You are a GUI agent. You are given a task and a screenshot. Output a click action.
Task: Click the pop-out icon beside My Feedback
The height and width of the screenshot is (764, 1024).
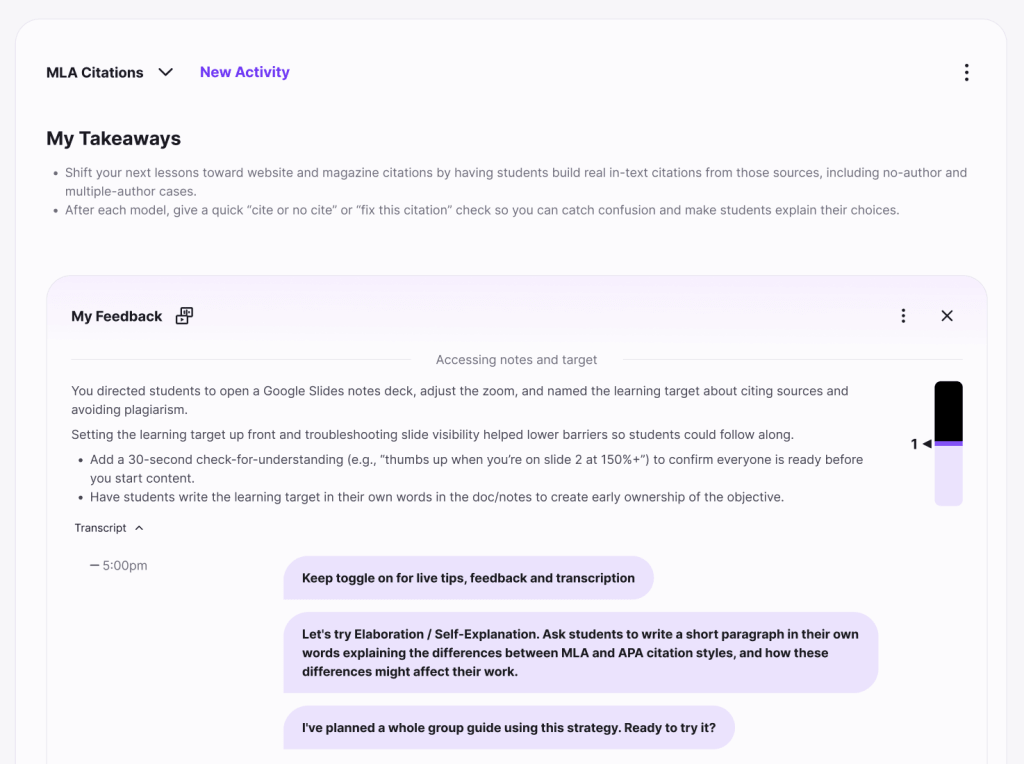184,316
